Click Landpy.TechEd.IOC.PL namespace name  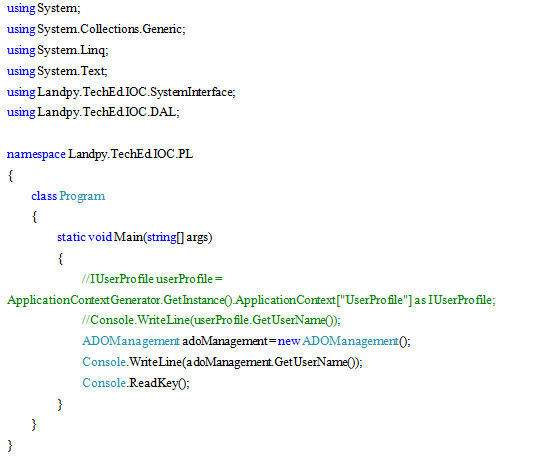pyautogui.click(x=130, y=154)
